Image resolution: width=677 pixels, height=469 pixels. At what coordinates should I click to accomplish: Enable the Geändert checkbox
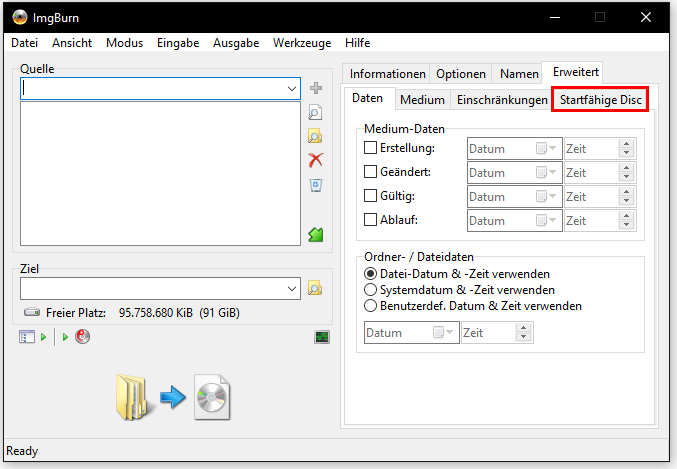370,172
